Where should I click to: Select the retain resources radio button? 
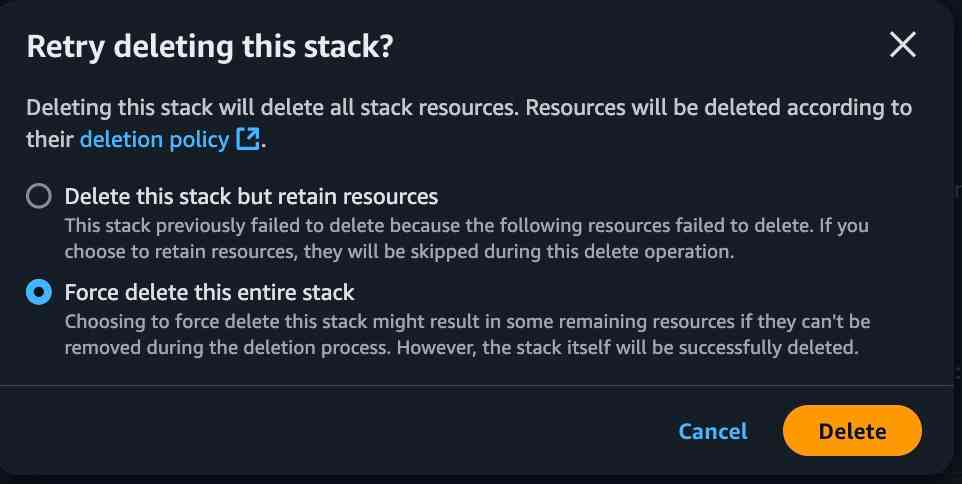click(39, 196)
